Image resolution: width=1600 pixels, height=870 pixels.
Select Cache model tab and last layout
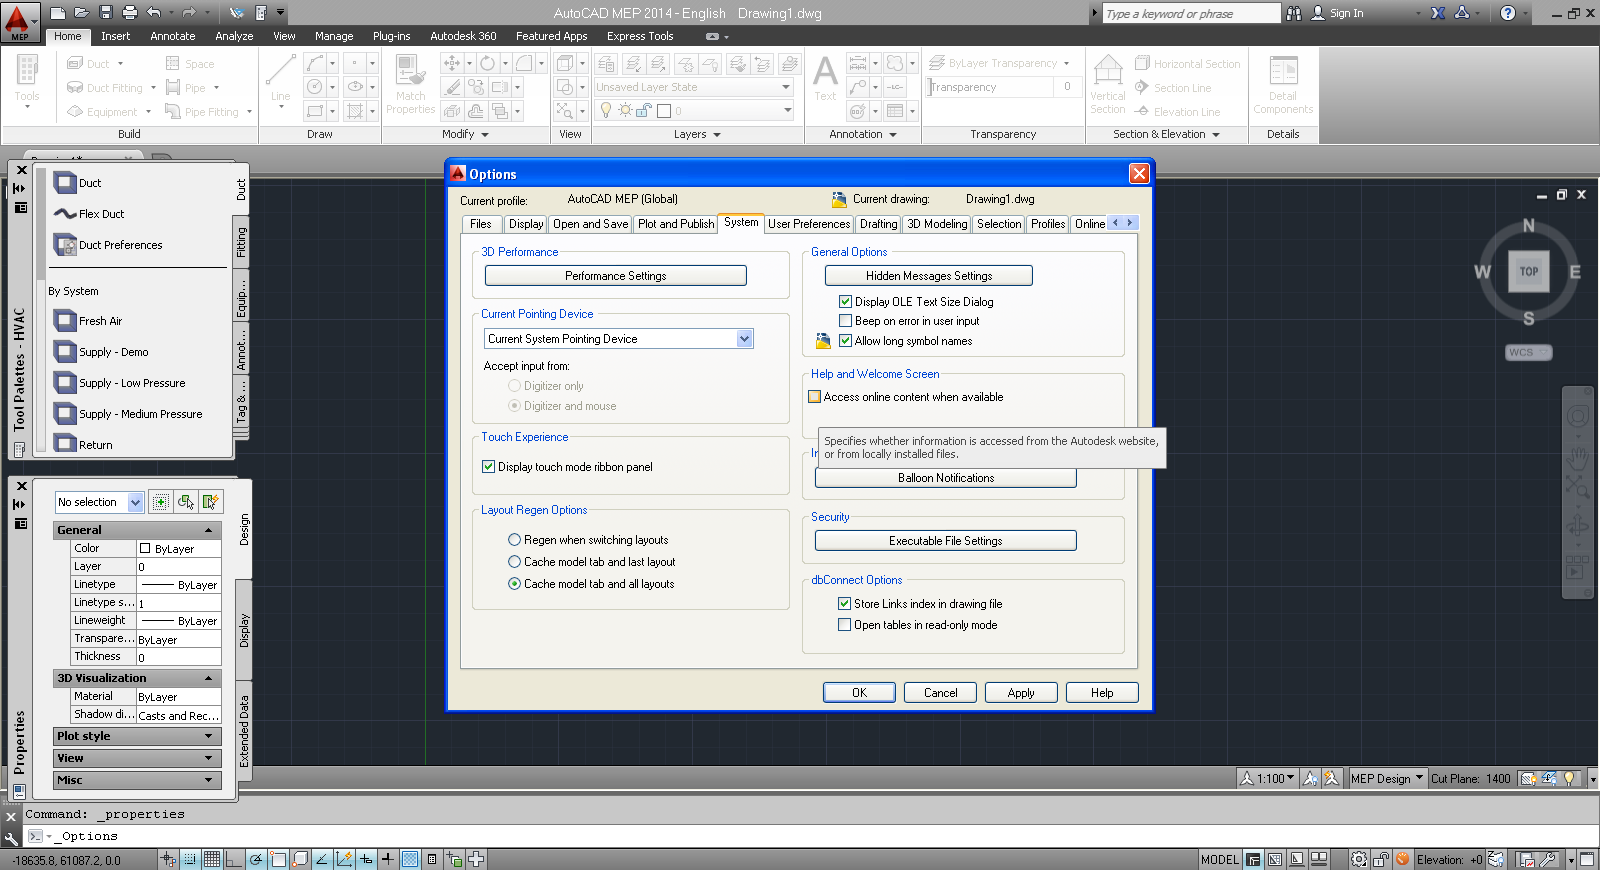coord(514,562)
